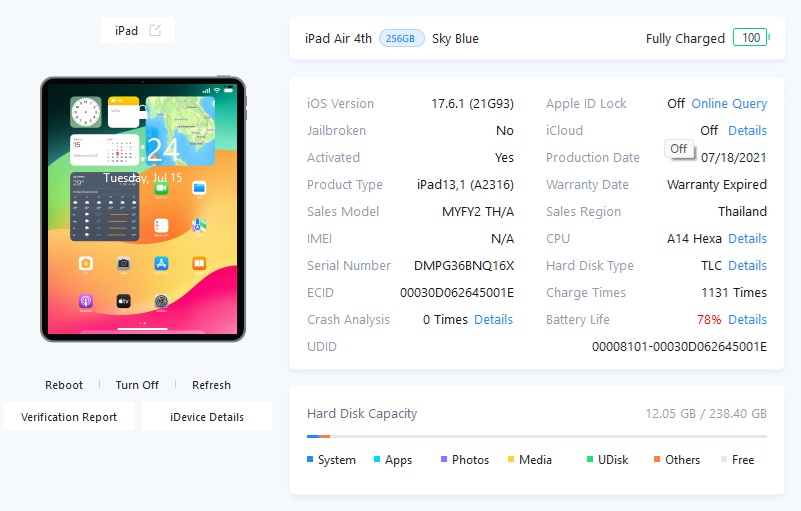Click the Sky Blue color label
The height and width of the screenshot is (511, 801).
point(455,39)
